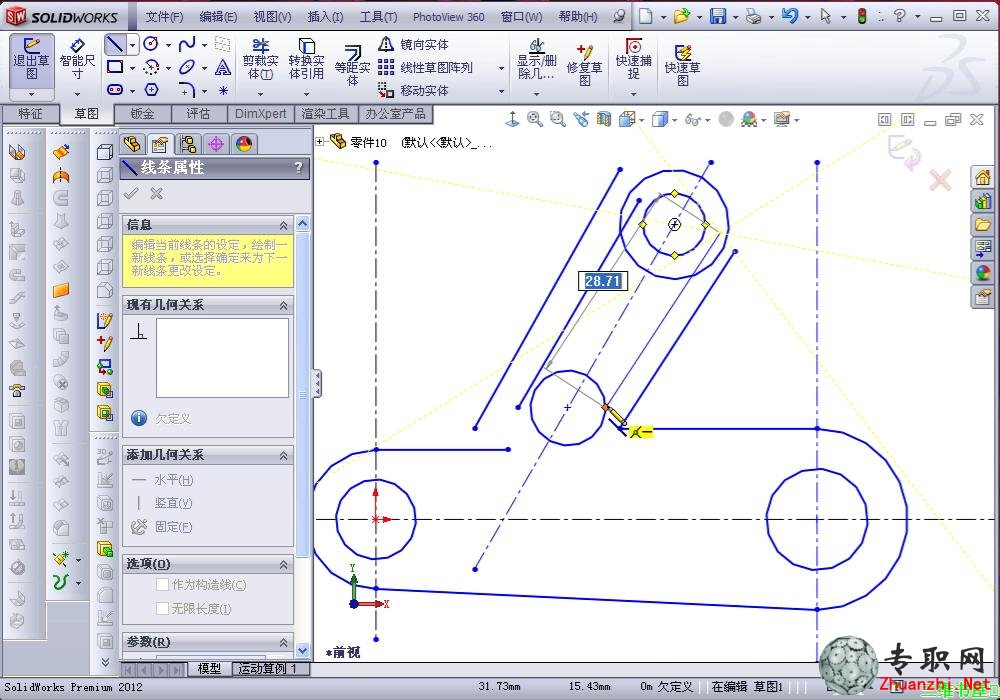This screenshot has width=1000, height=700.
Task: Click the red X sketch cancel corner icon
Action: (x=940, y=180)
